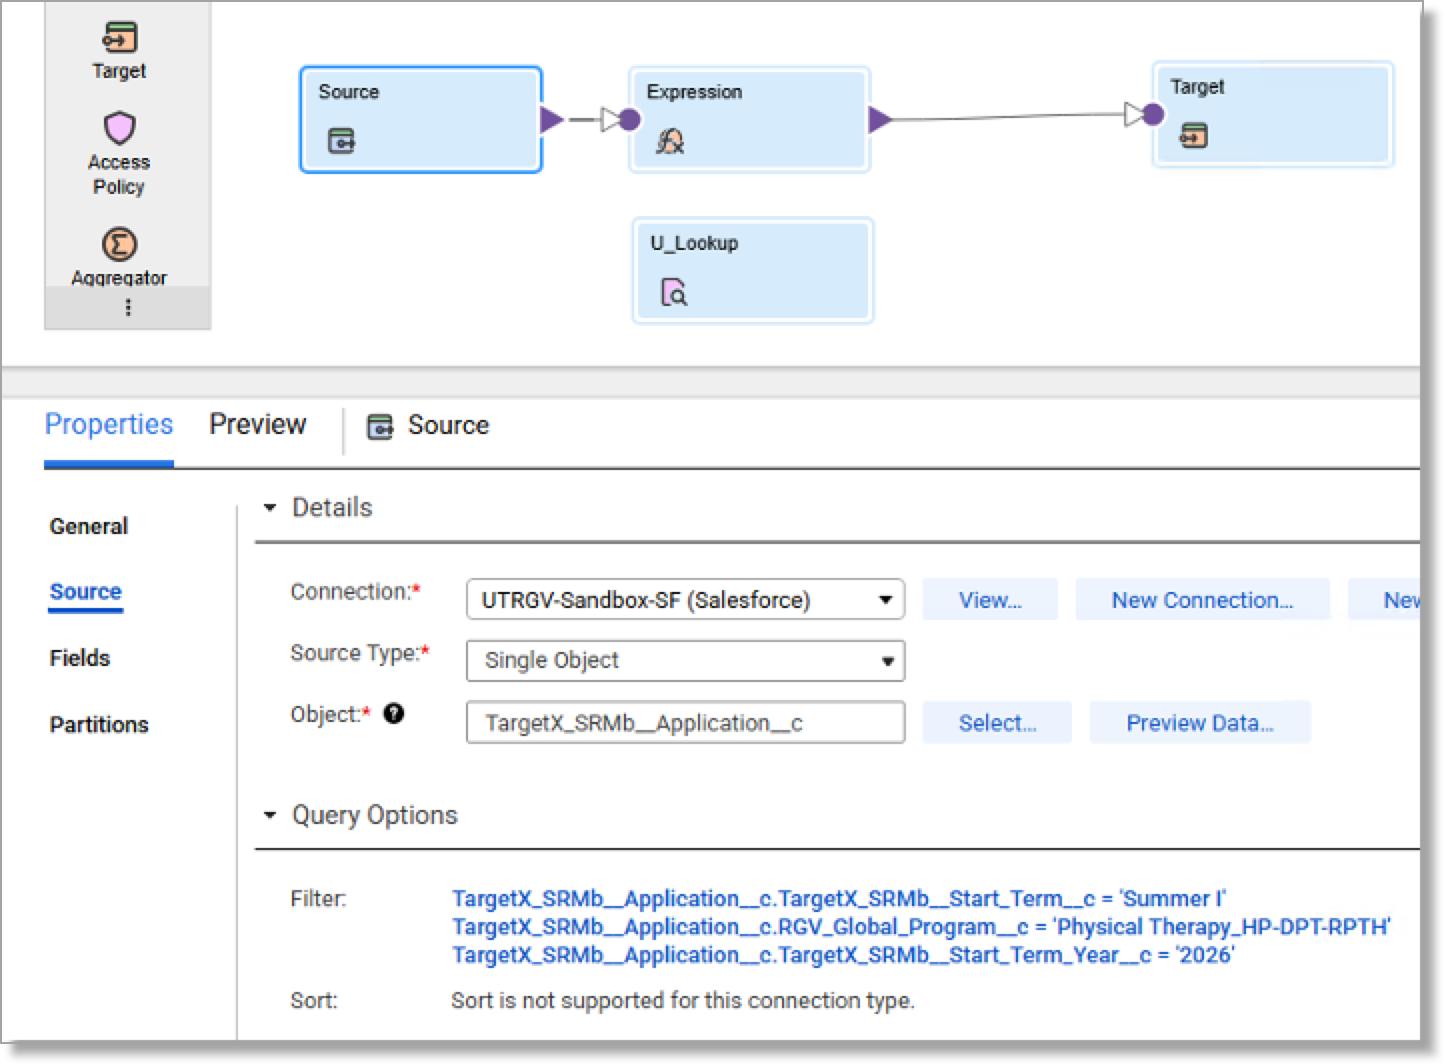Show more palette transformations via three dots
Screen dimensions: 1444x1064
pyautogui.click(x=127, y=308)
